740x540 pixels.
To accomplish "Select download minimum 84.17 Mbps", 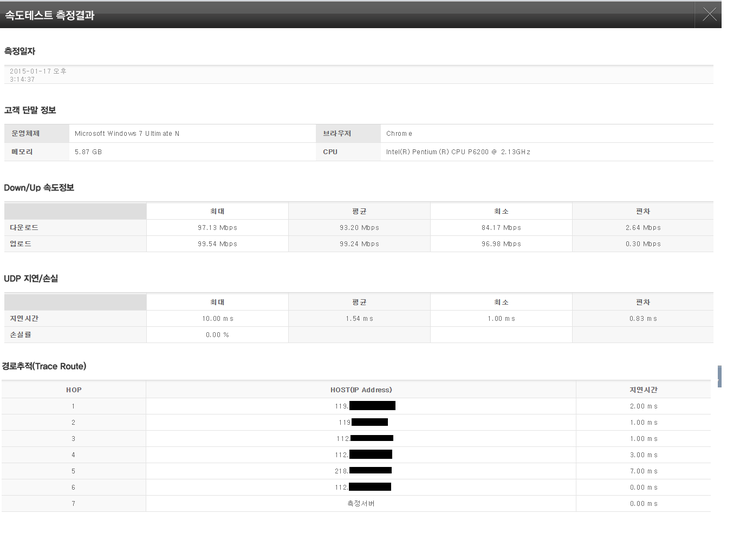I will pyautogui.click(x=501, y=228).
